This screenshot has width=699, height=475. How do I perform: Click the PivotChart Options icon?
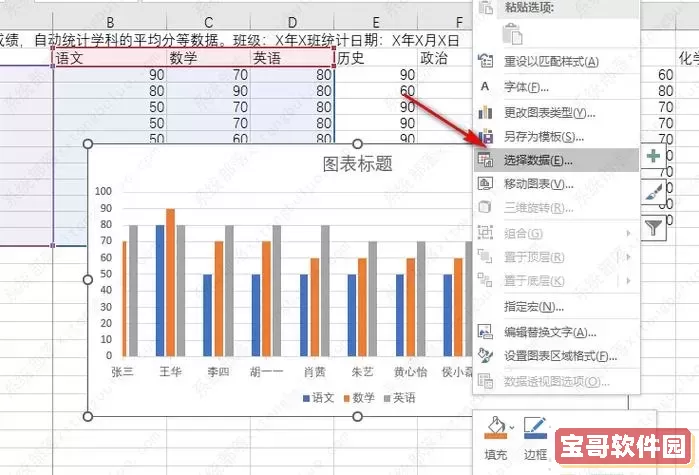(x=485, y=381)
